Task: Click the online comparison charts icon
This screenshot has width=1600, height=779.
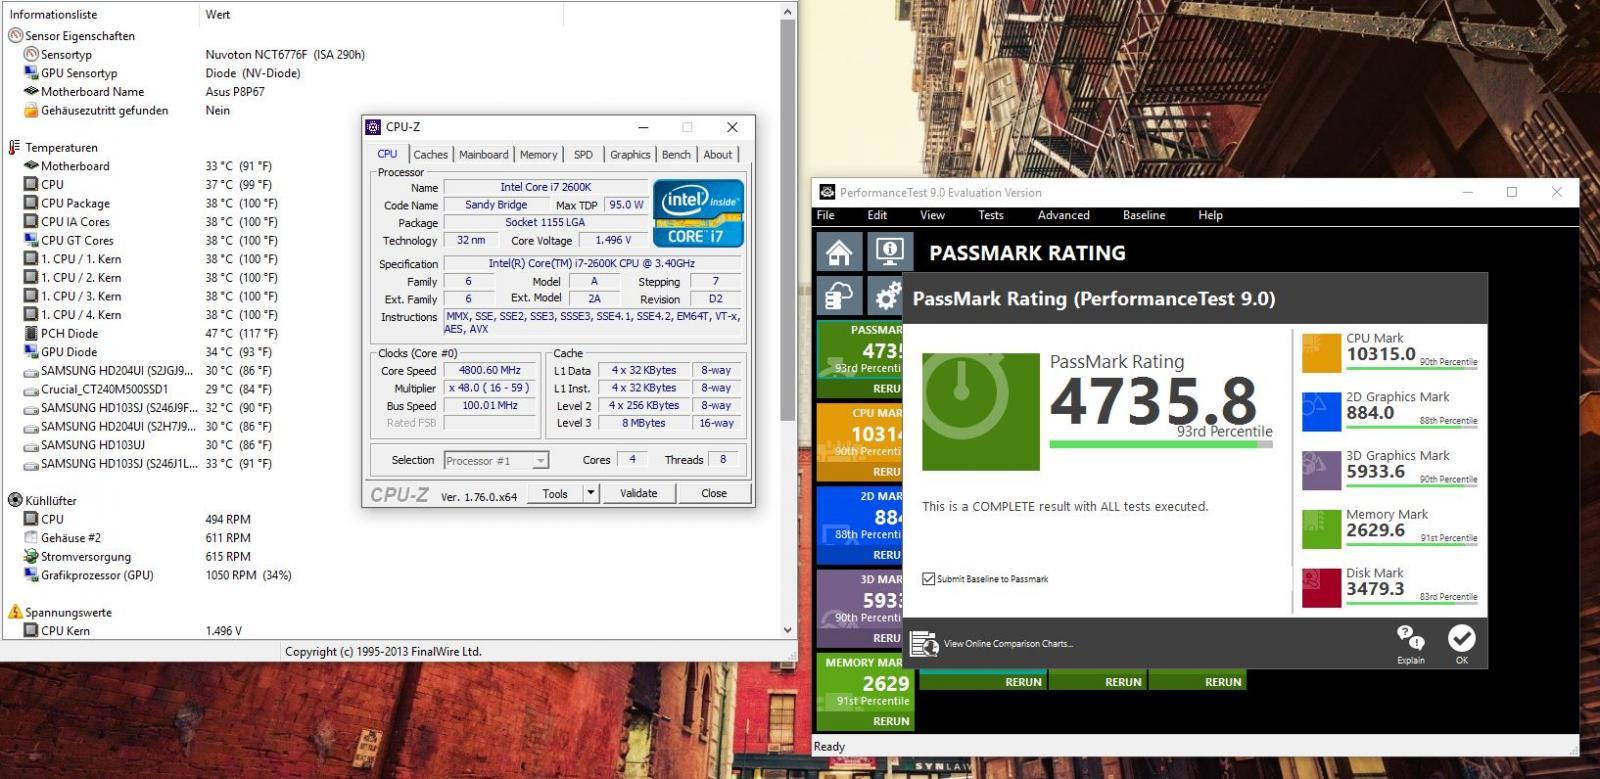Action: 924,643
